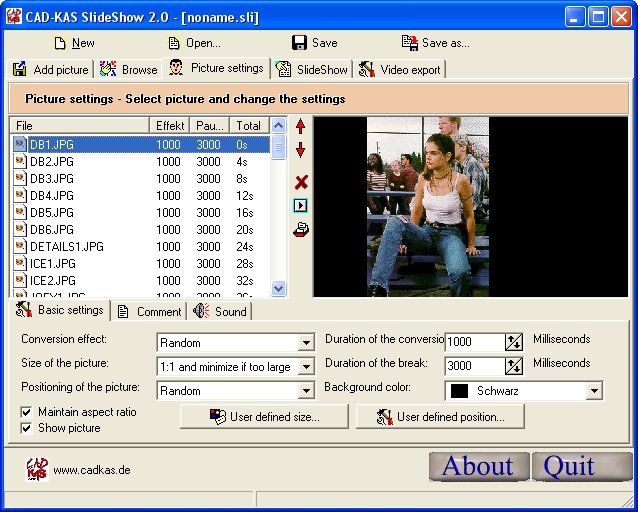
Task: Open the Conversion effect dropdown
Action: pos(306,343)
